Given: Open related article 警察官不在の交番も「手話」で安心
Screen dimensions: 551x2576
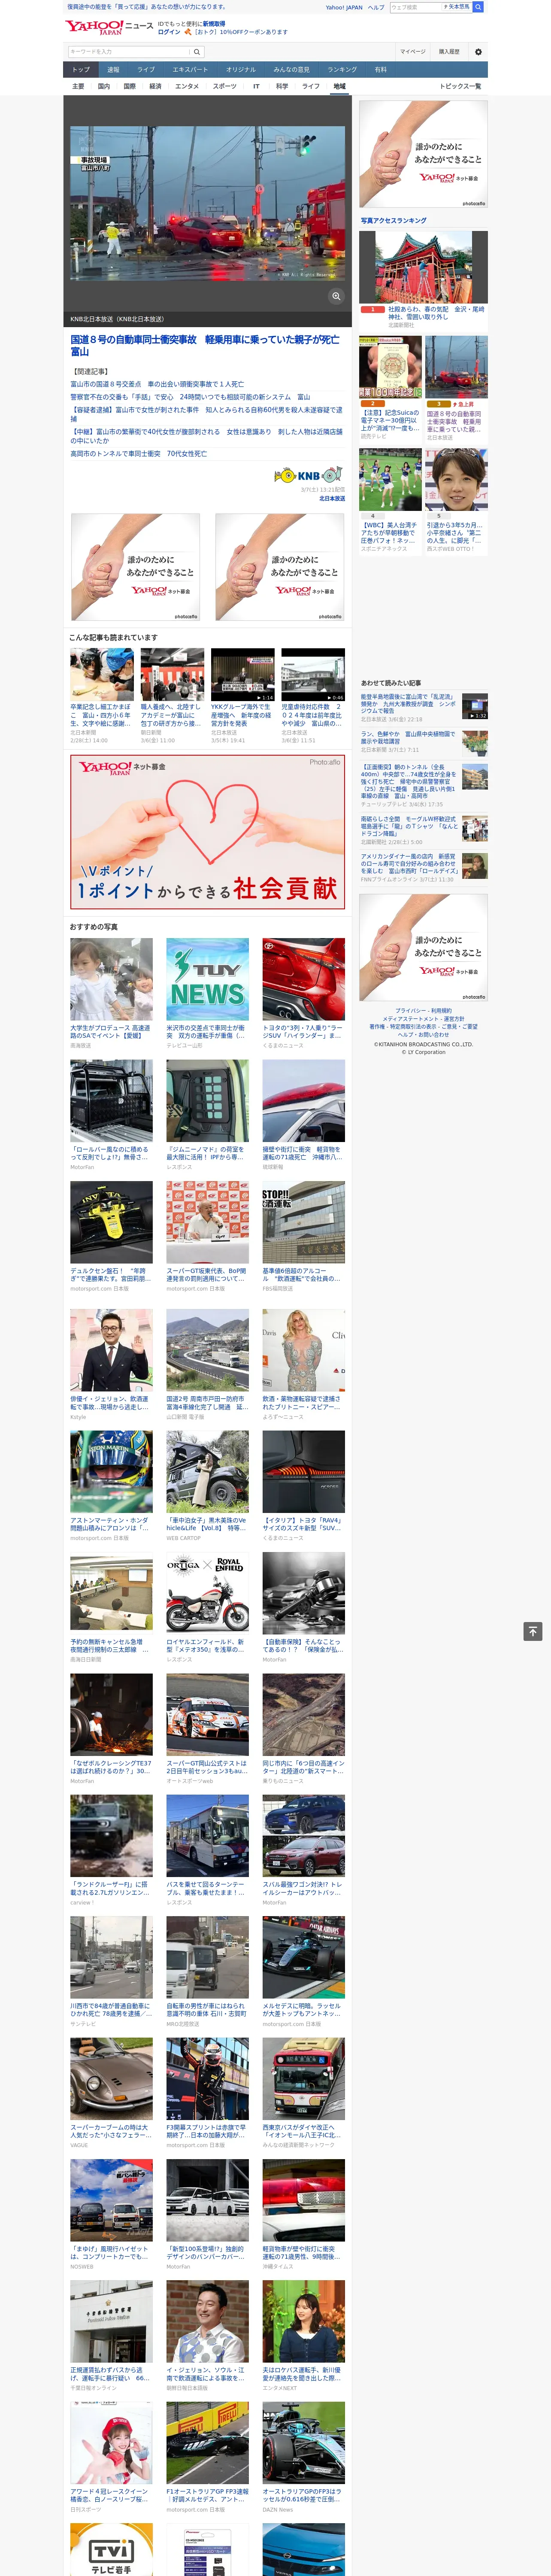Looking at the screenshot, I should 190,397.
